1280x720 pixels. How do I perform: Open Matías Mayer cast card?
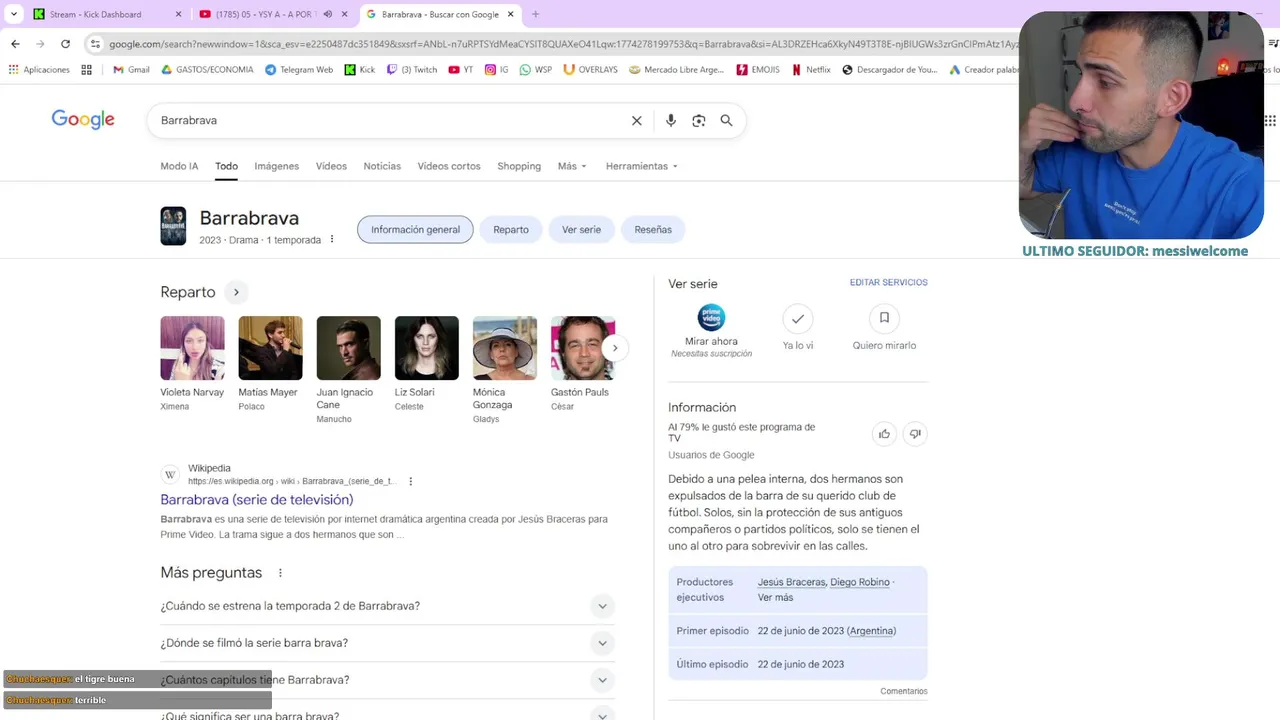(270, 364)
